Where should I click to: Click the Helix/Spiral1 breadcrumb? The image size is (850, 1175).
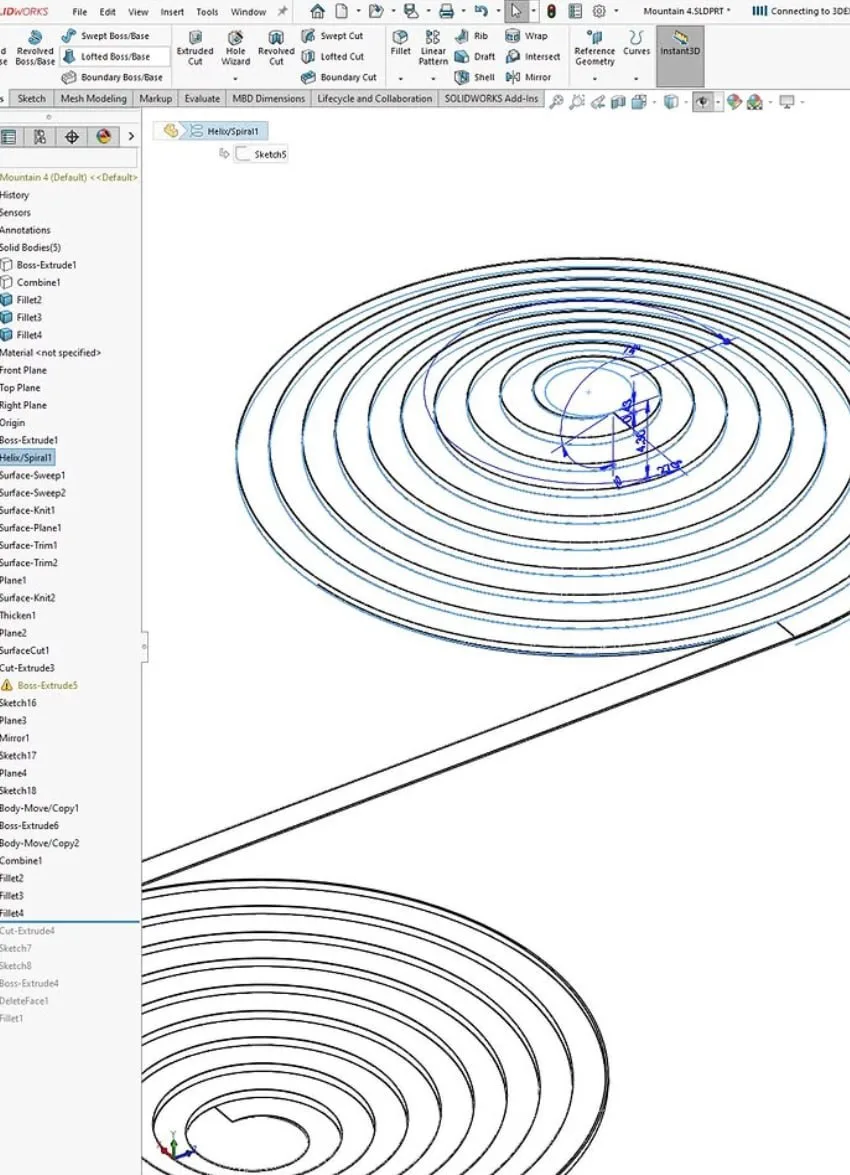(x=225, y=131)
